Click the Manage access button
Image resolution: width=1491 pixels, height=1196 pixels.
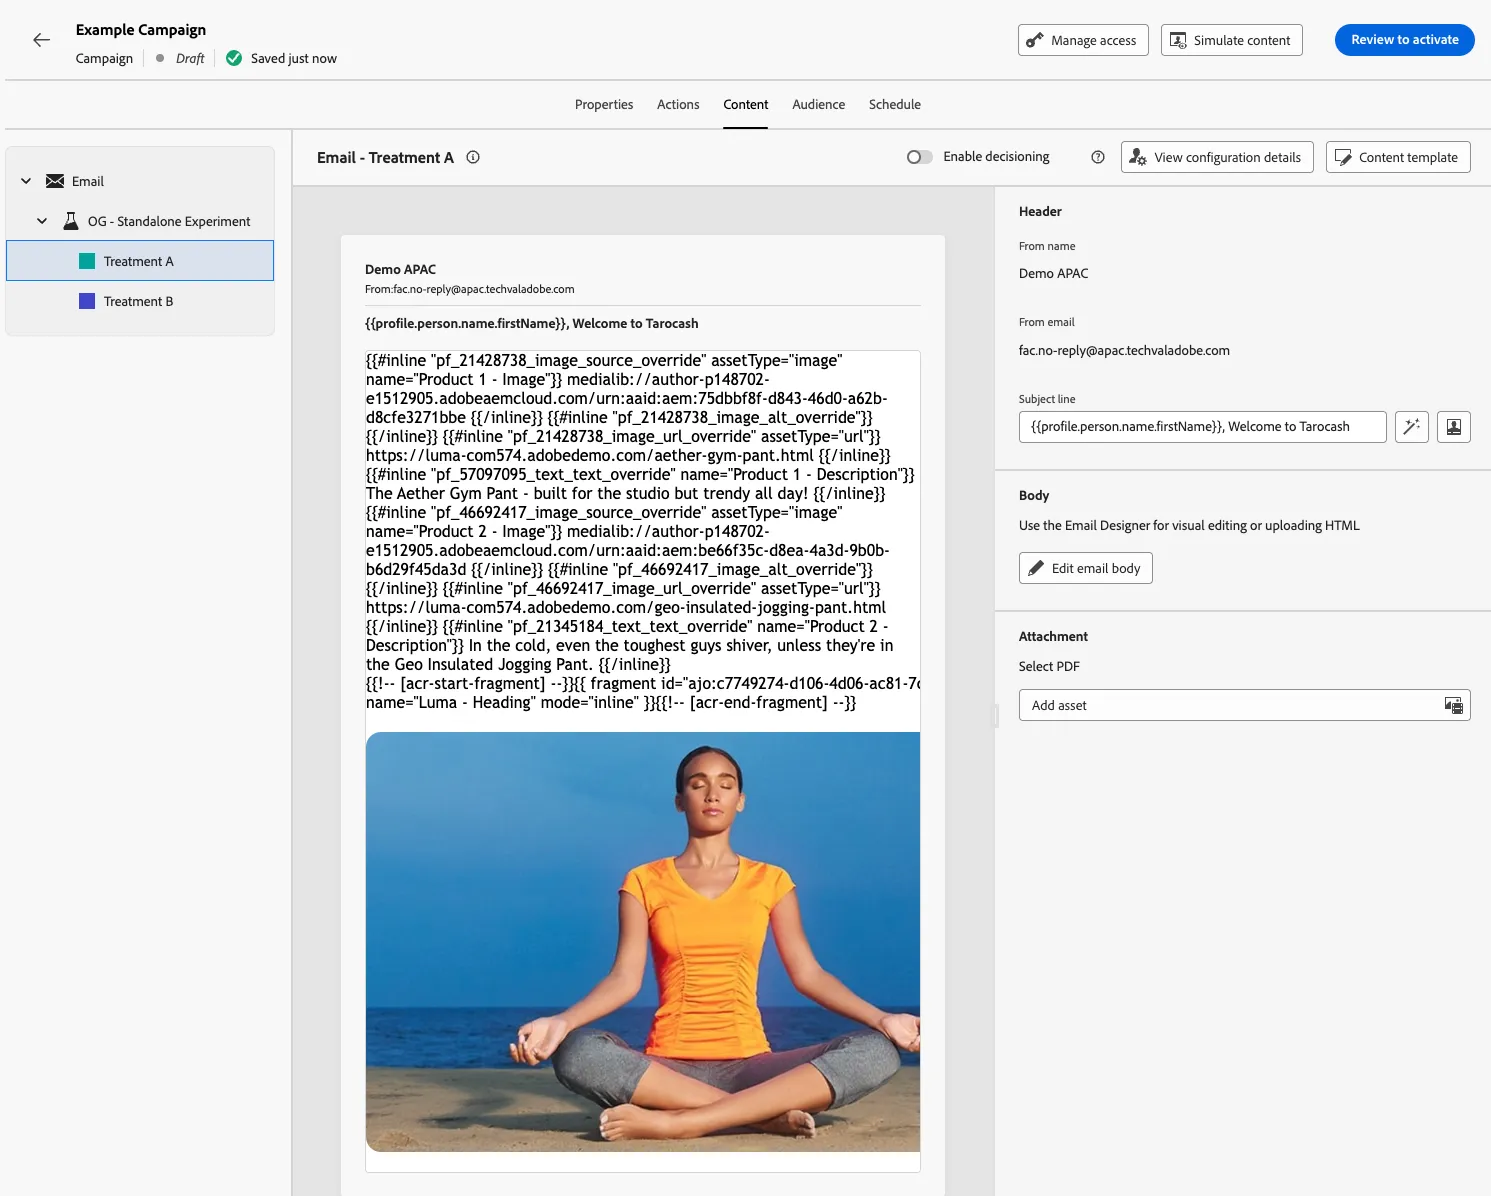tap(1083, 40)
